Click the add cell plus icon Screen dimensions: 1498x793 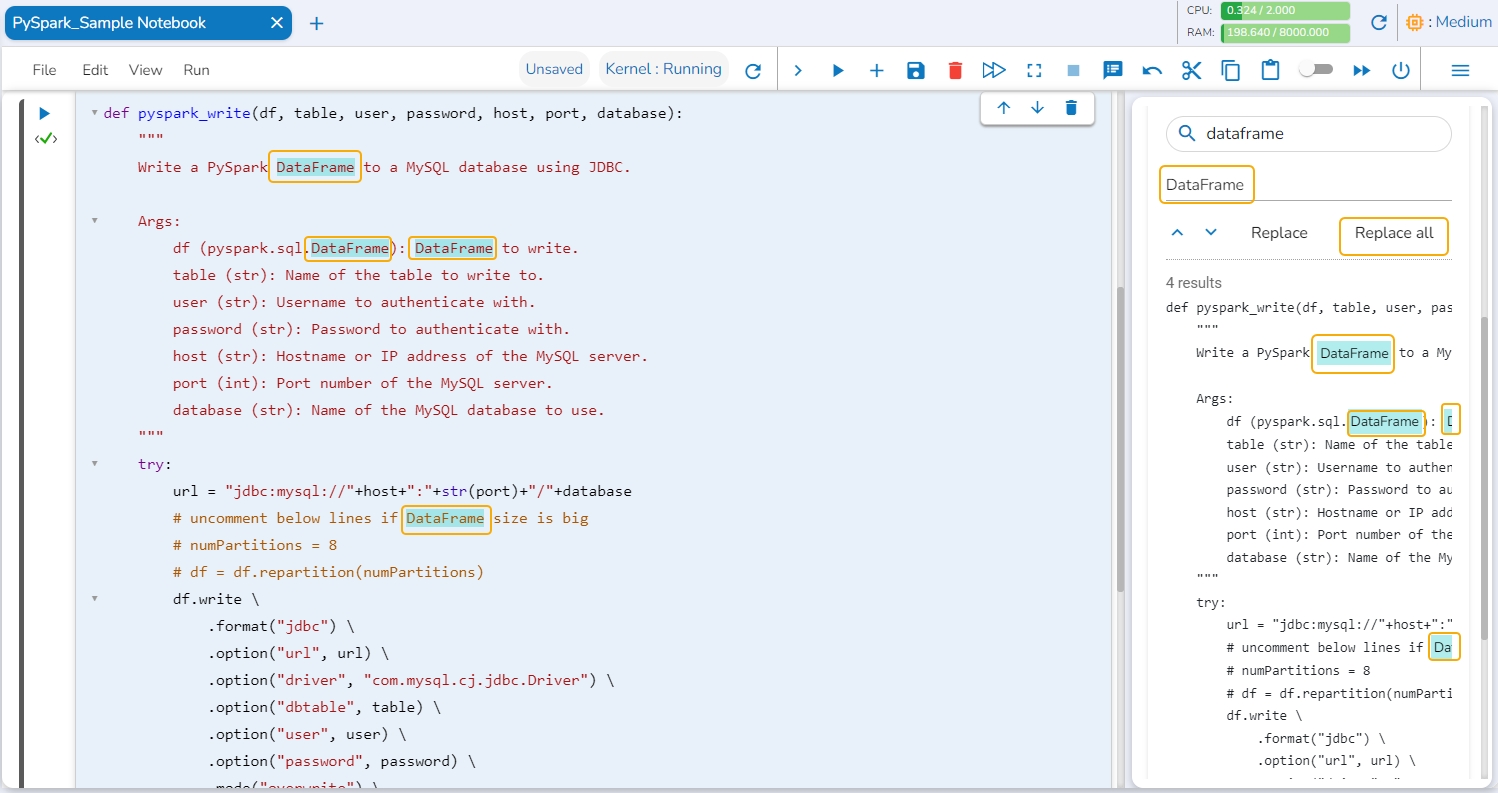tap(876, 70)
